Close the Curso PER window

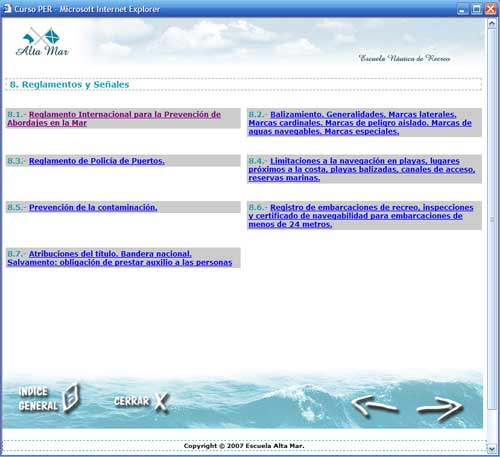click(x=491, y=9)
